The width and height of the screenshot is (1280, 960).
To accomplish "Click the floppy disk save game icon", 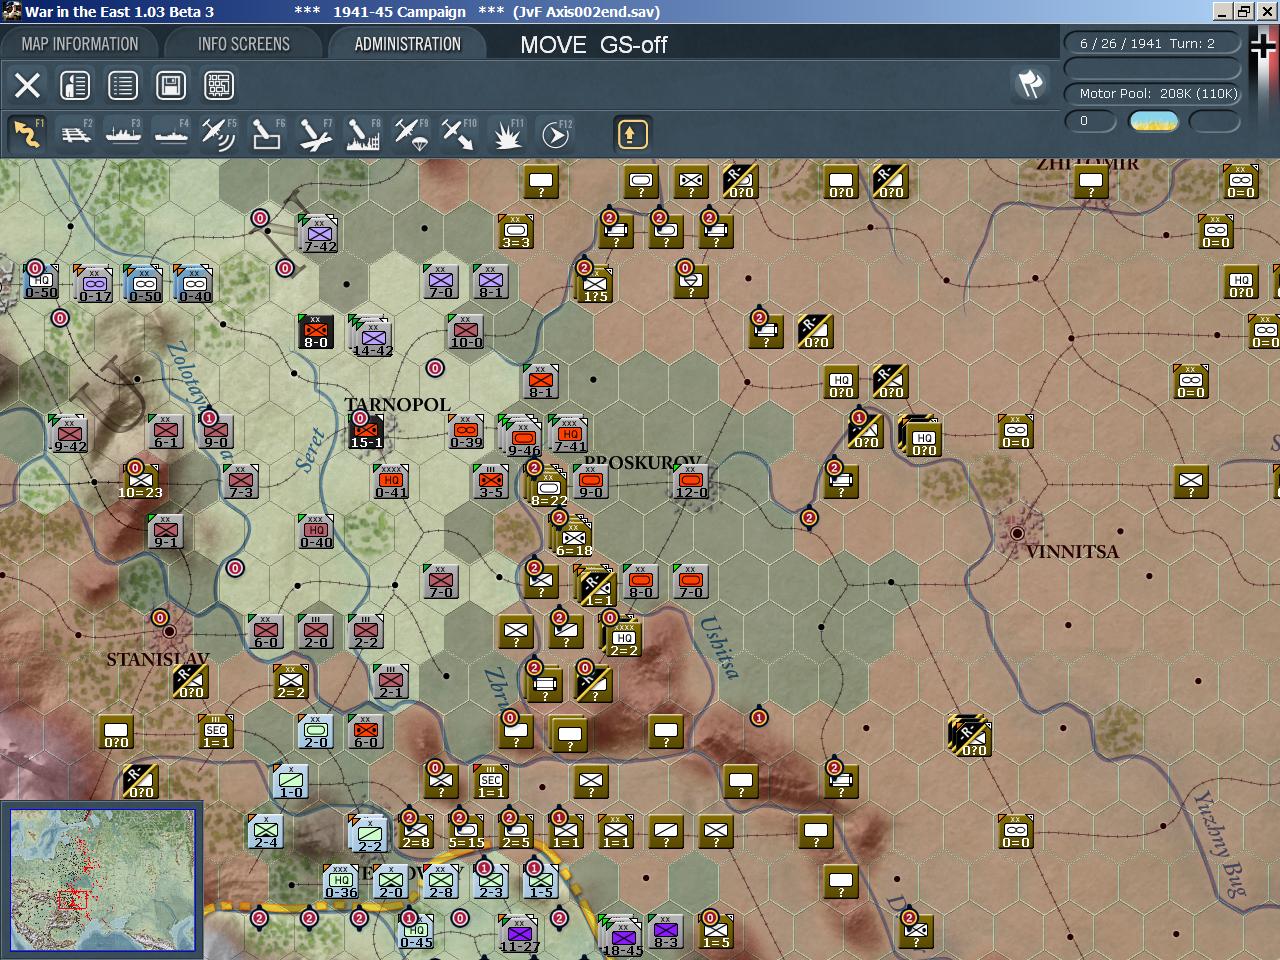I will click(x=171, y=85).
